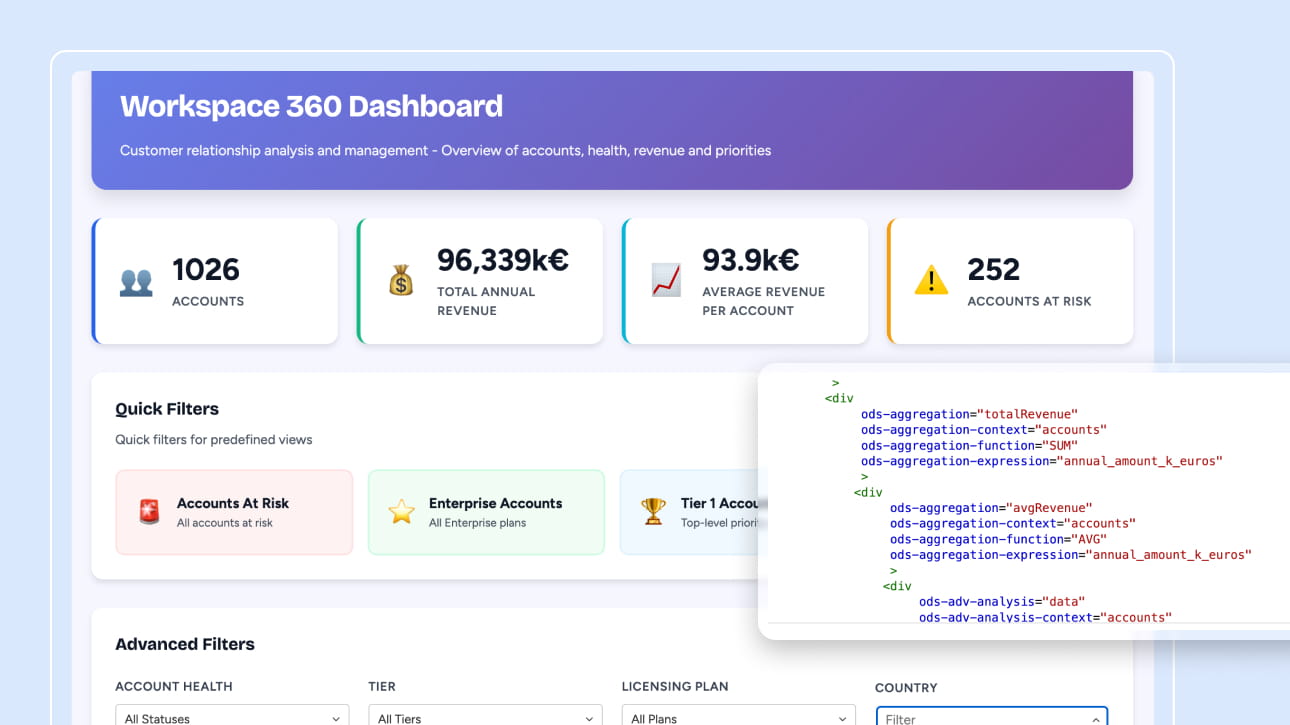Click the money bag revenue icon

coord(401,281)
